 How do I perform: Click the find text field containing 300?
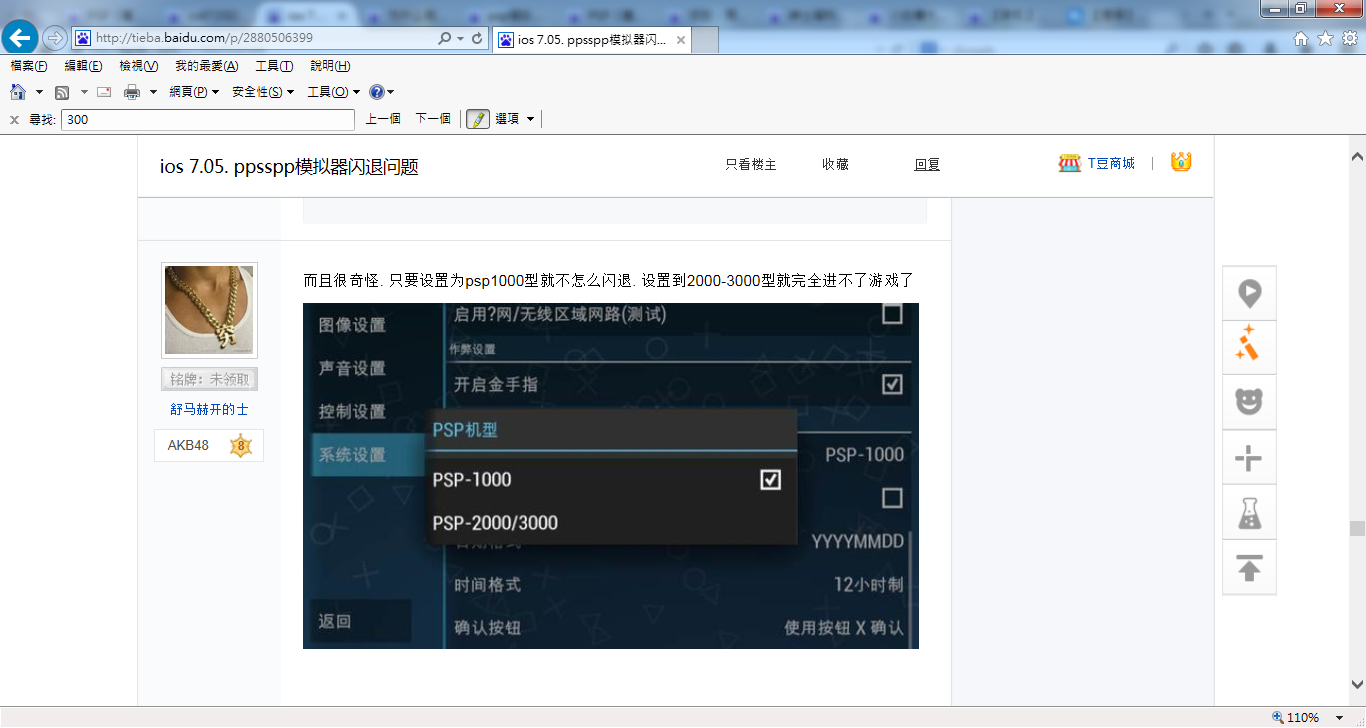coord(207,120)
